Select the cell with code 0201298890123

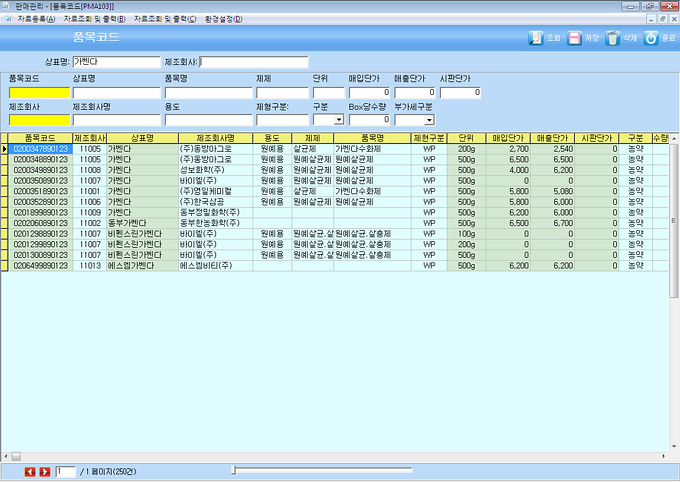pyautogui.click(x=40, y=234)
